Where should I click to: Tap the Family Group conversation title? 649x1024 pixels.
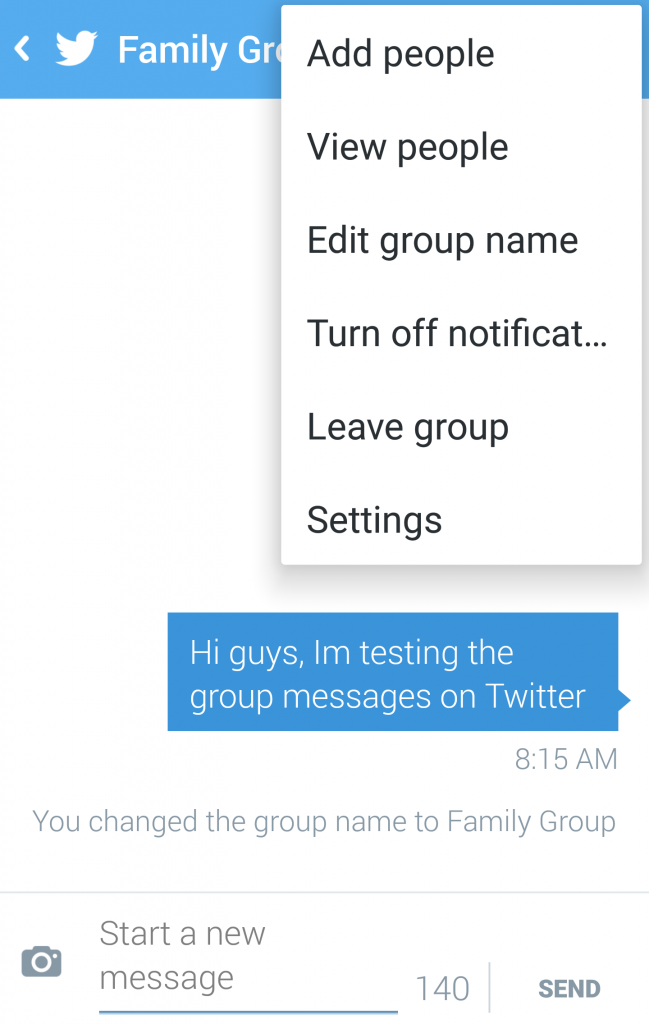199,50
